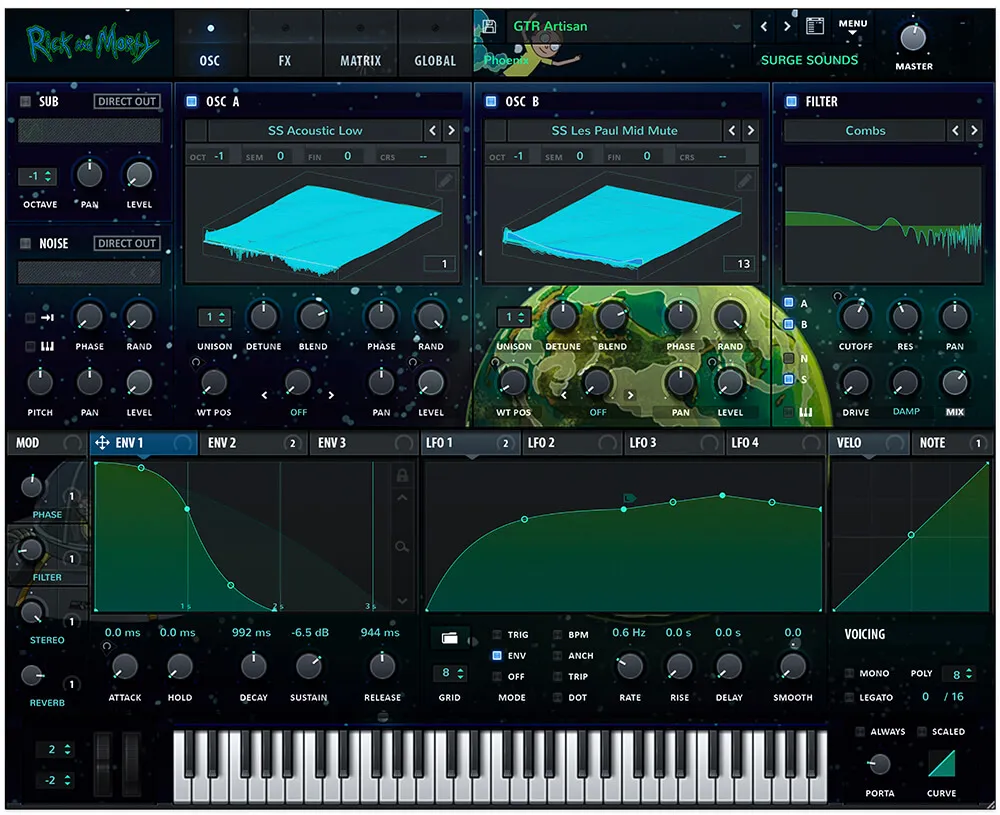This screenshot has height=815, width=1000.
Task: Open the LFO shape folder icon
Action: click(x=450, y=638)
